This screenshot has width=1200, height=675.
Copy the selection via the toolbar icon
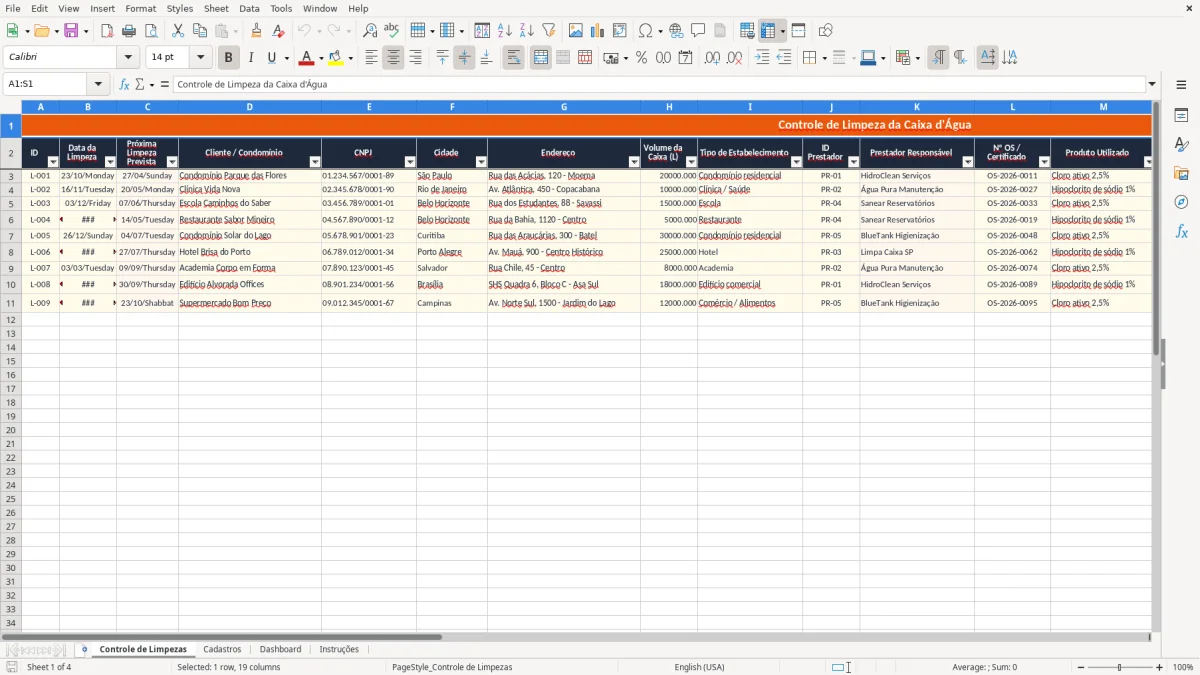(200, 31)
